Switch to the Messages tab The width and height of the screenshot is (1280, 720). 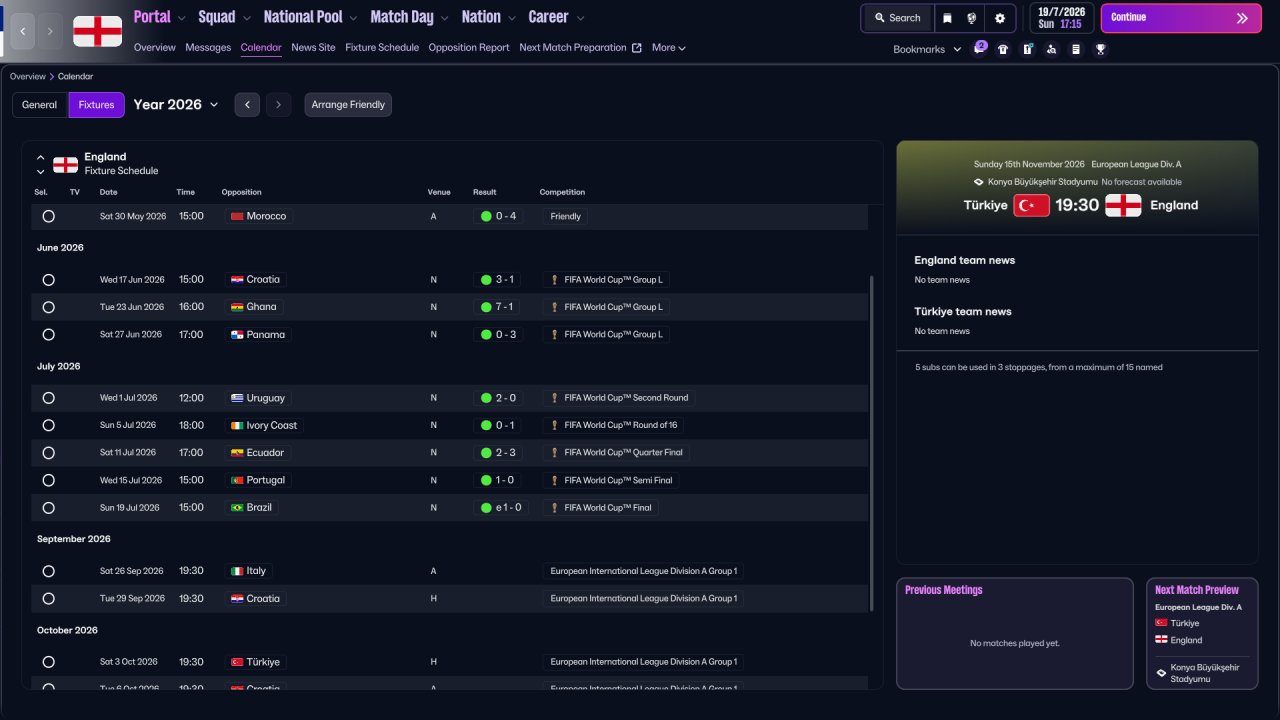coord(208,48)
